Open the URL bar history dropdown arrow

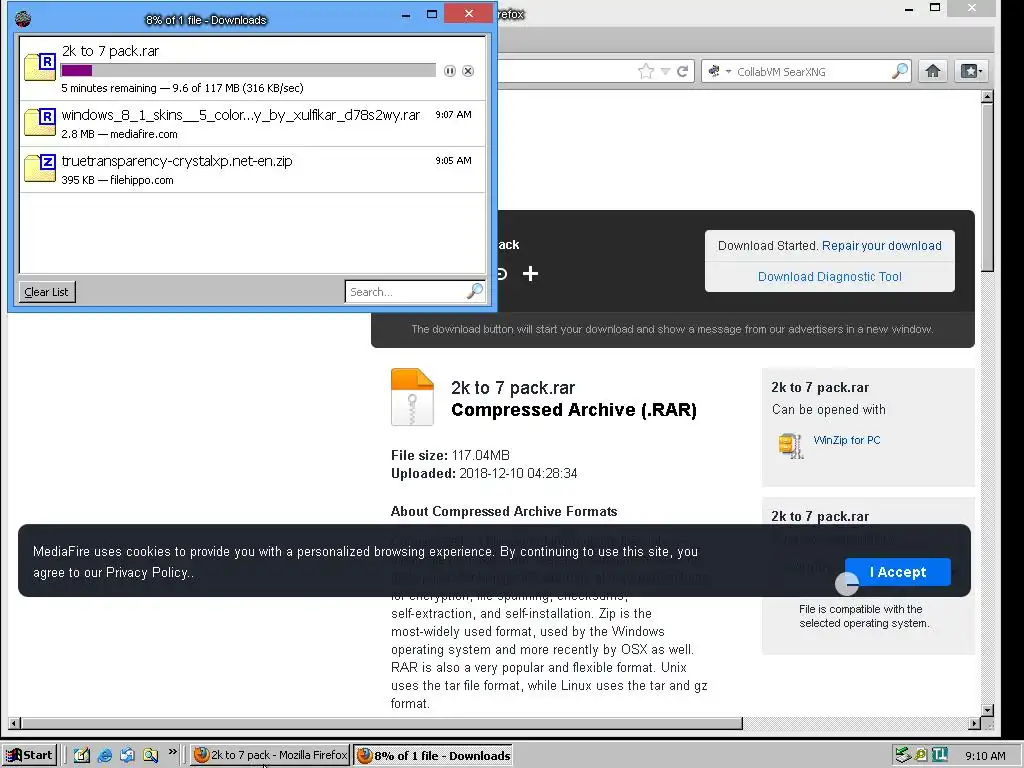click(x=665, y=72)
